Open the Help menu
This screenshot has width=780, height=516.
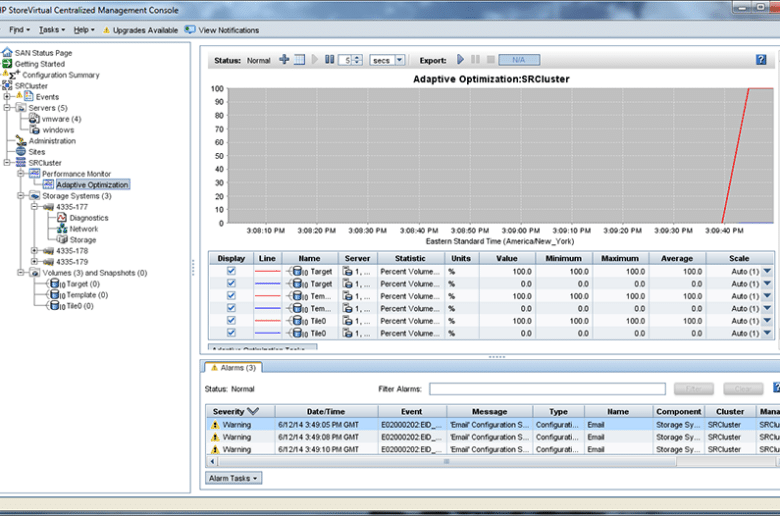[x=84, y=30]
